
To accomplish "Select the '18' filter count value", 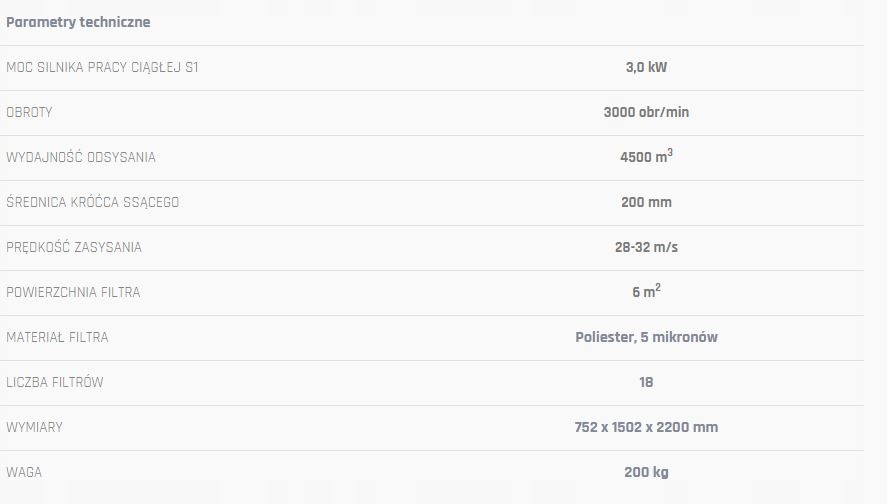I will click(646, 382).
